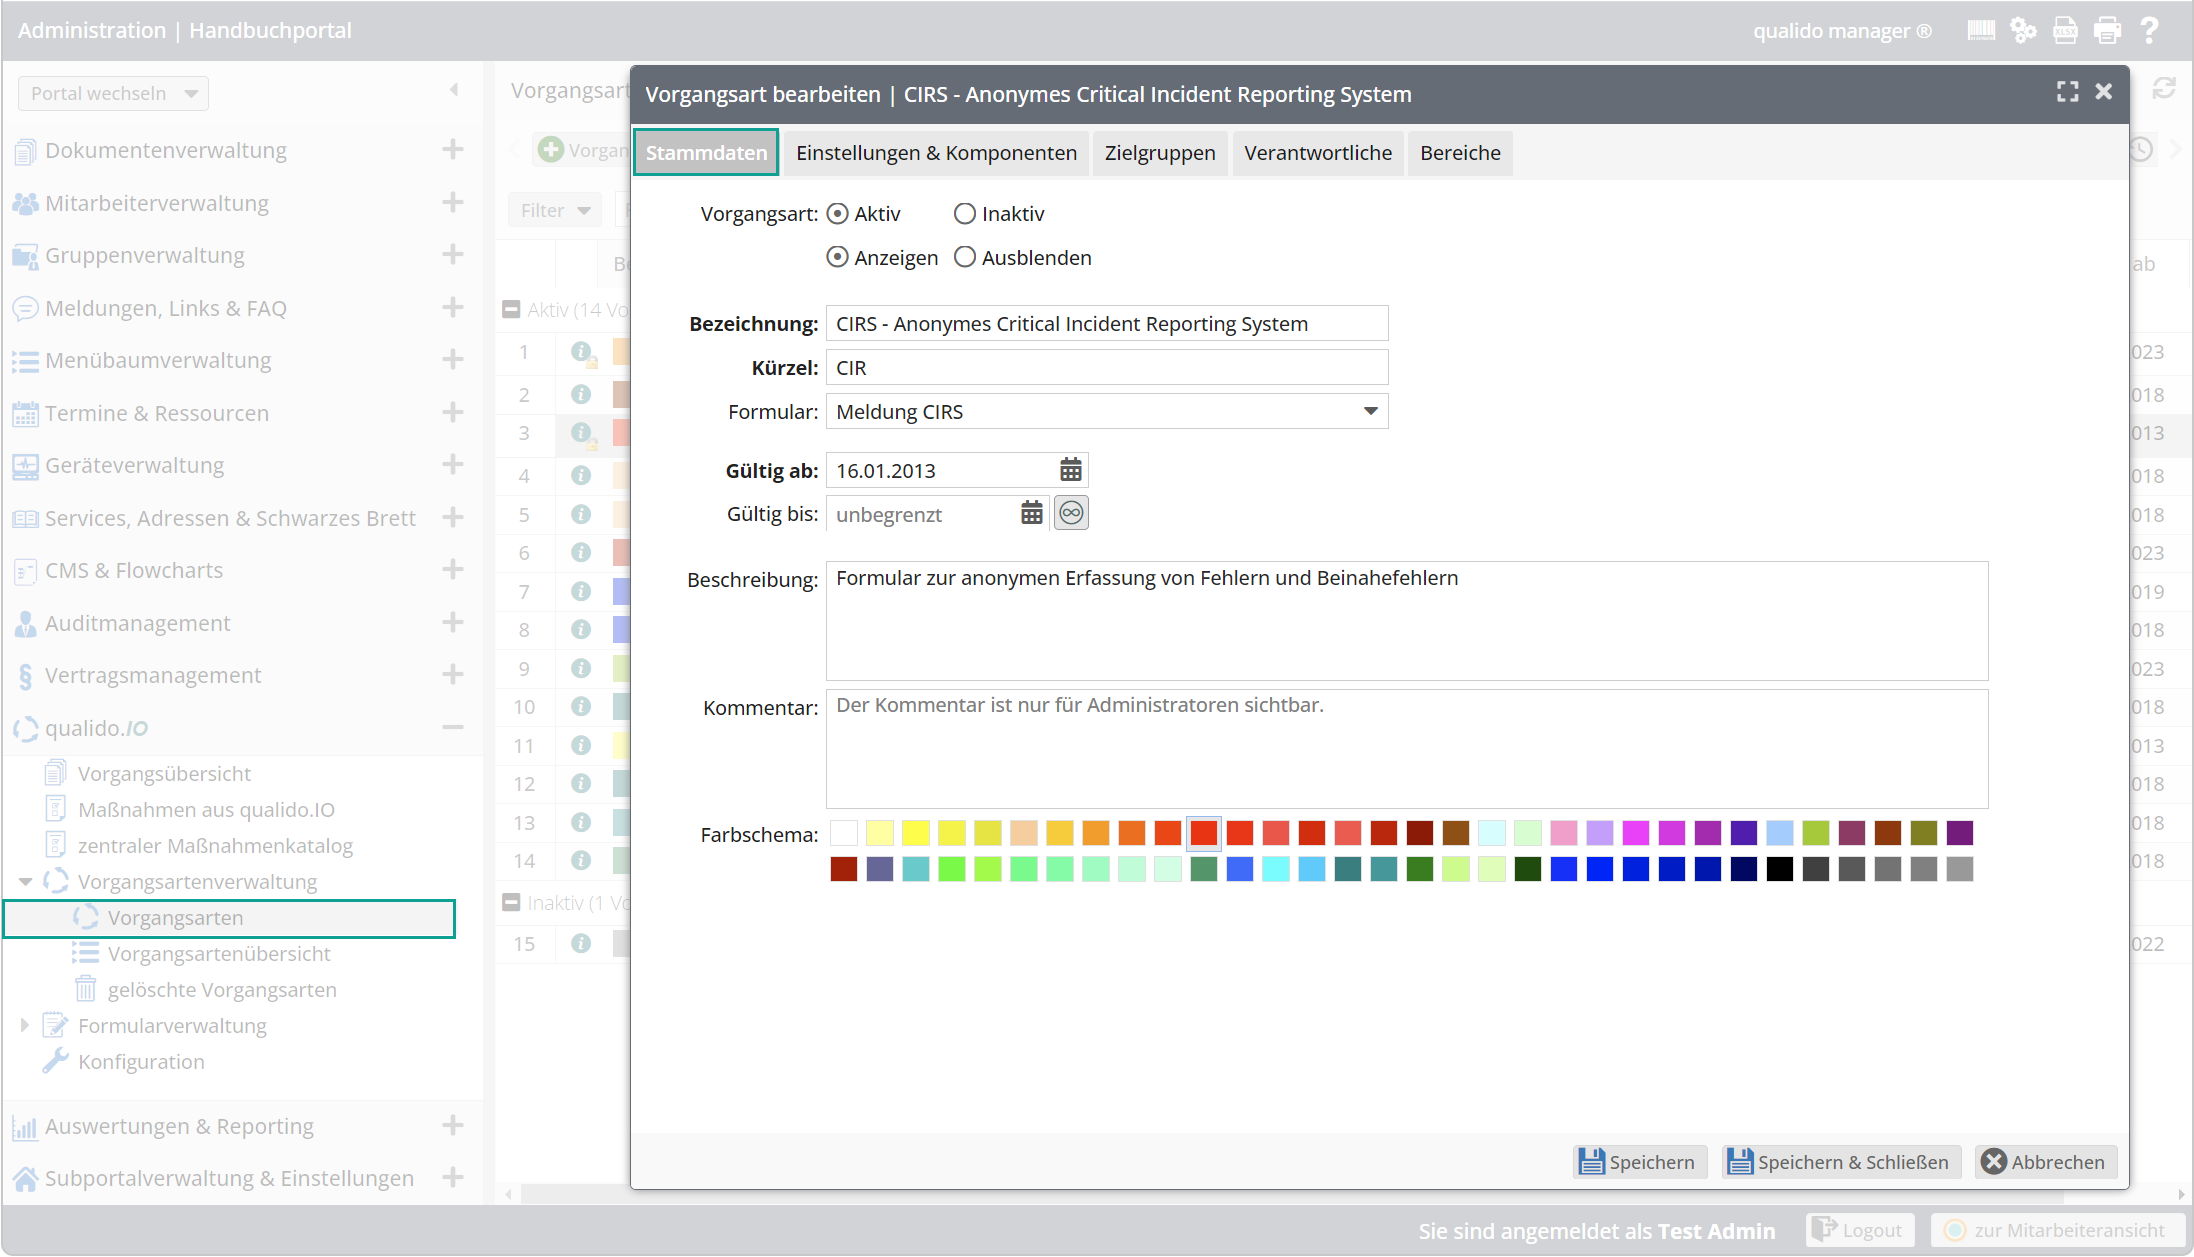2194x1257 pixels.
Task: Switch to the Verantwortliche tab
Action: 1318,152
